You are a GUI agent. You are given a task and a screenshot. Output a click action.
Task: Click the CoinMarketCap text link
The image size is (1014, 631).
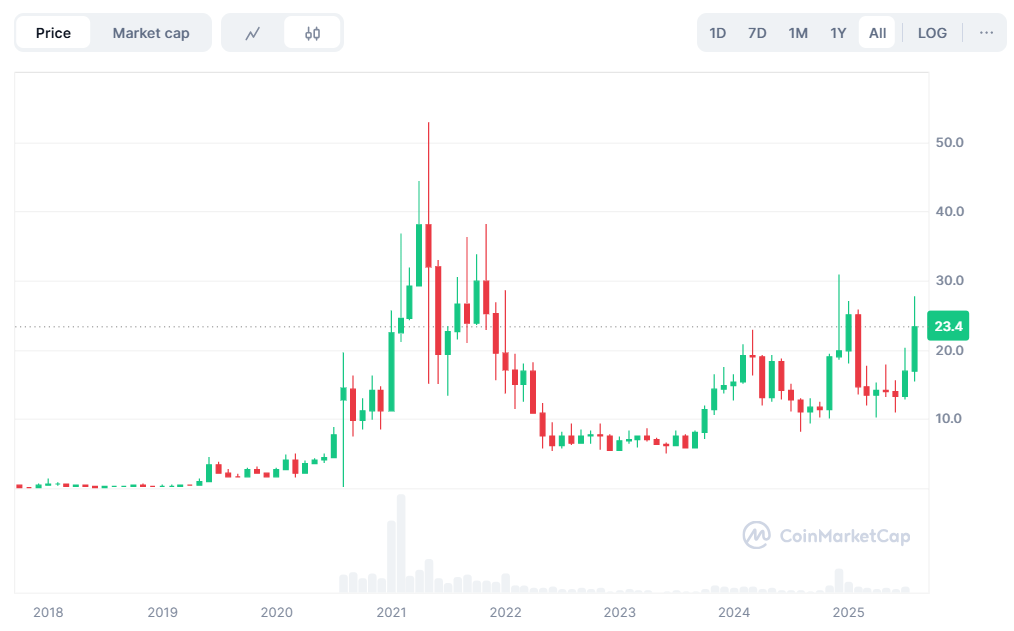[845, 536]
